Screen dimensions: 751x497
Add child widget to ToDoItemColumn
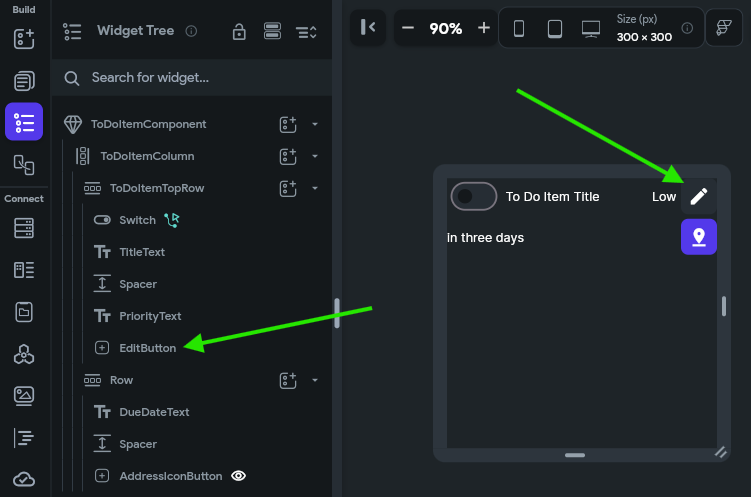pos(288,157)
